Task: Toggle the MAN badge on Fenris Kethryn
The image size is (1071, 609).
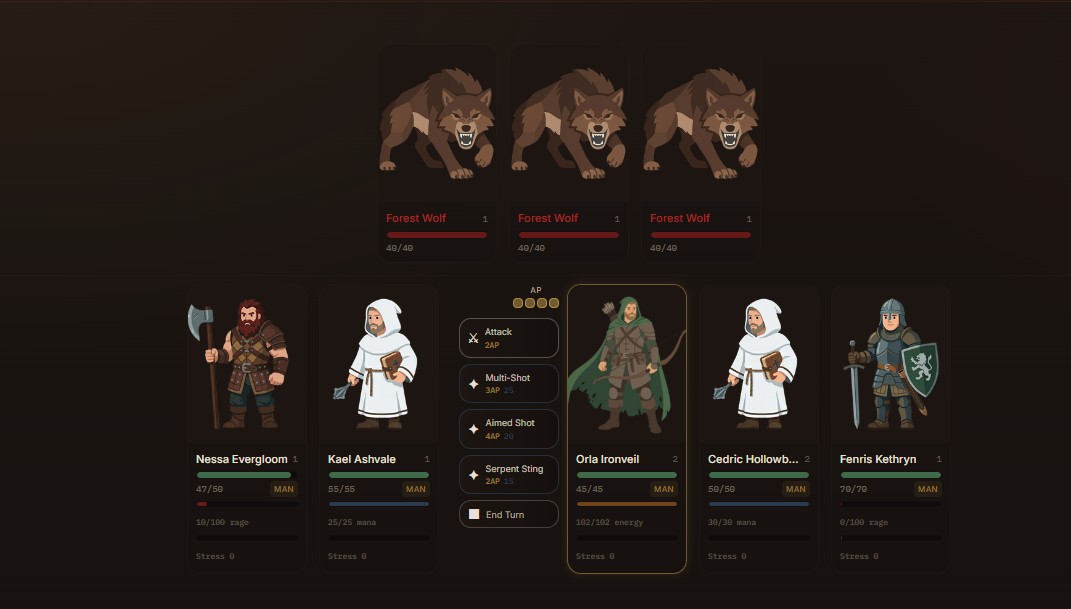Action: 928,489
